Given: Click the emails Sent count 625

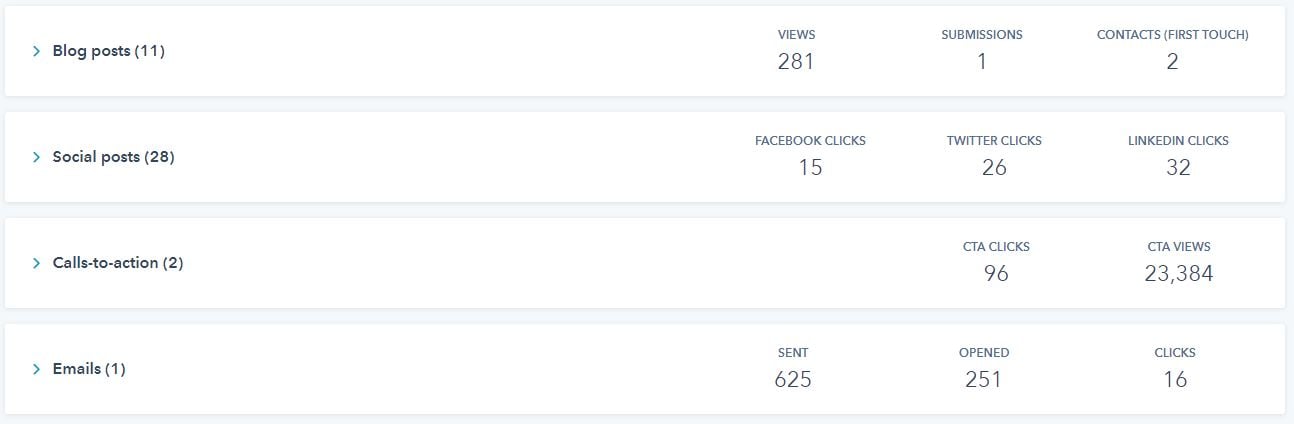Looking at the screenshot, I should [793, 380].
